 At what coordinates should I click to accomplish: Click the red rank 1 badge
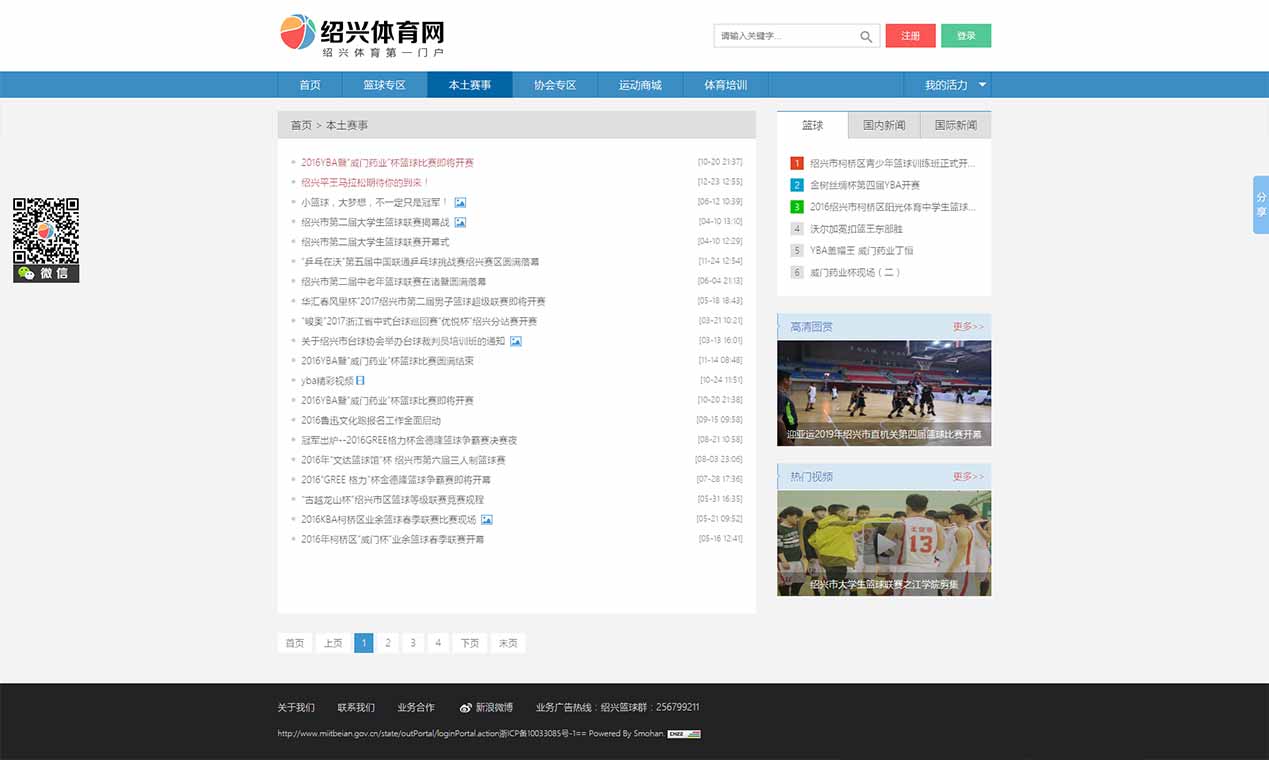tap(797, 163)
